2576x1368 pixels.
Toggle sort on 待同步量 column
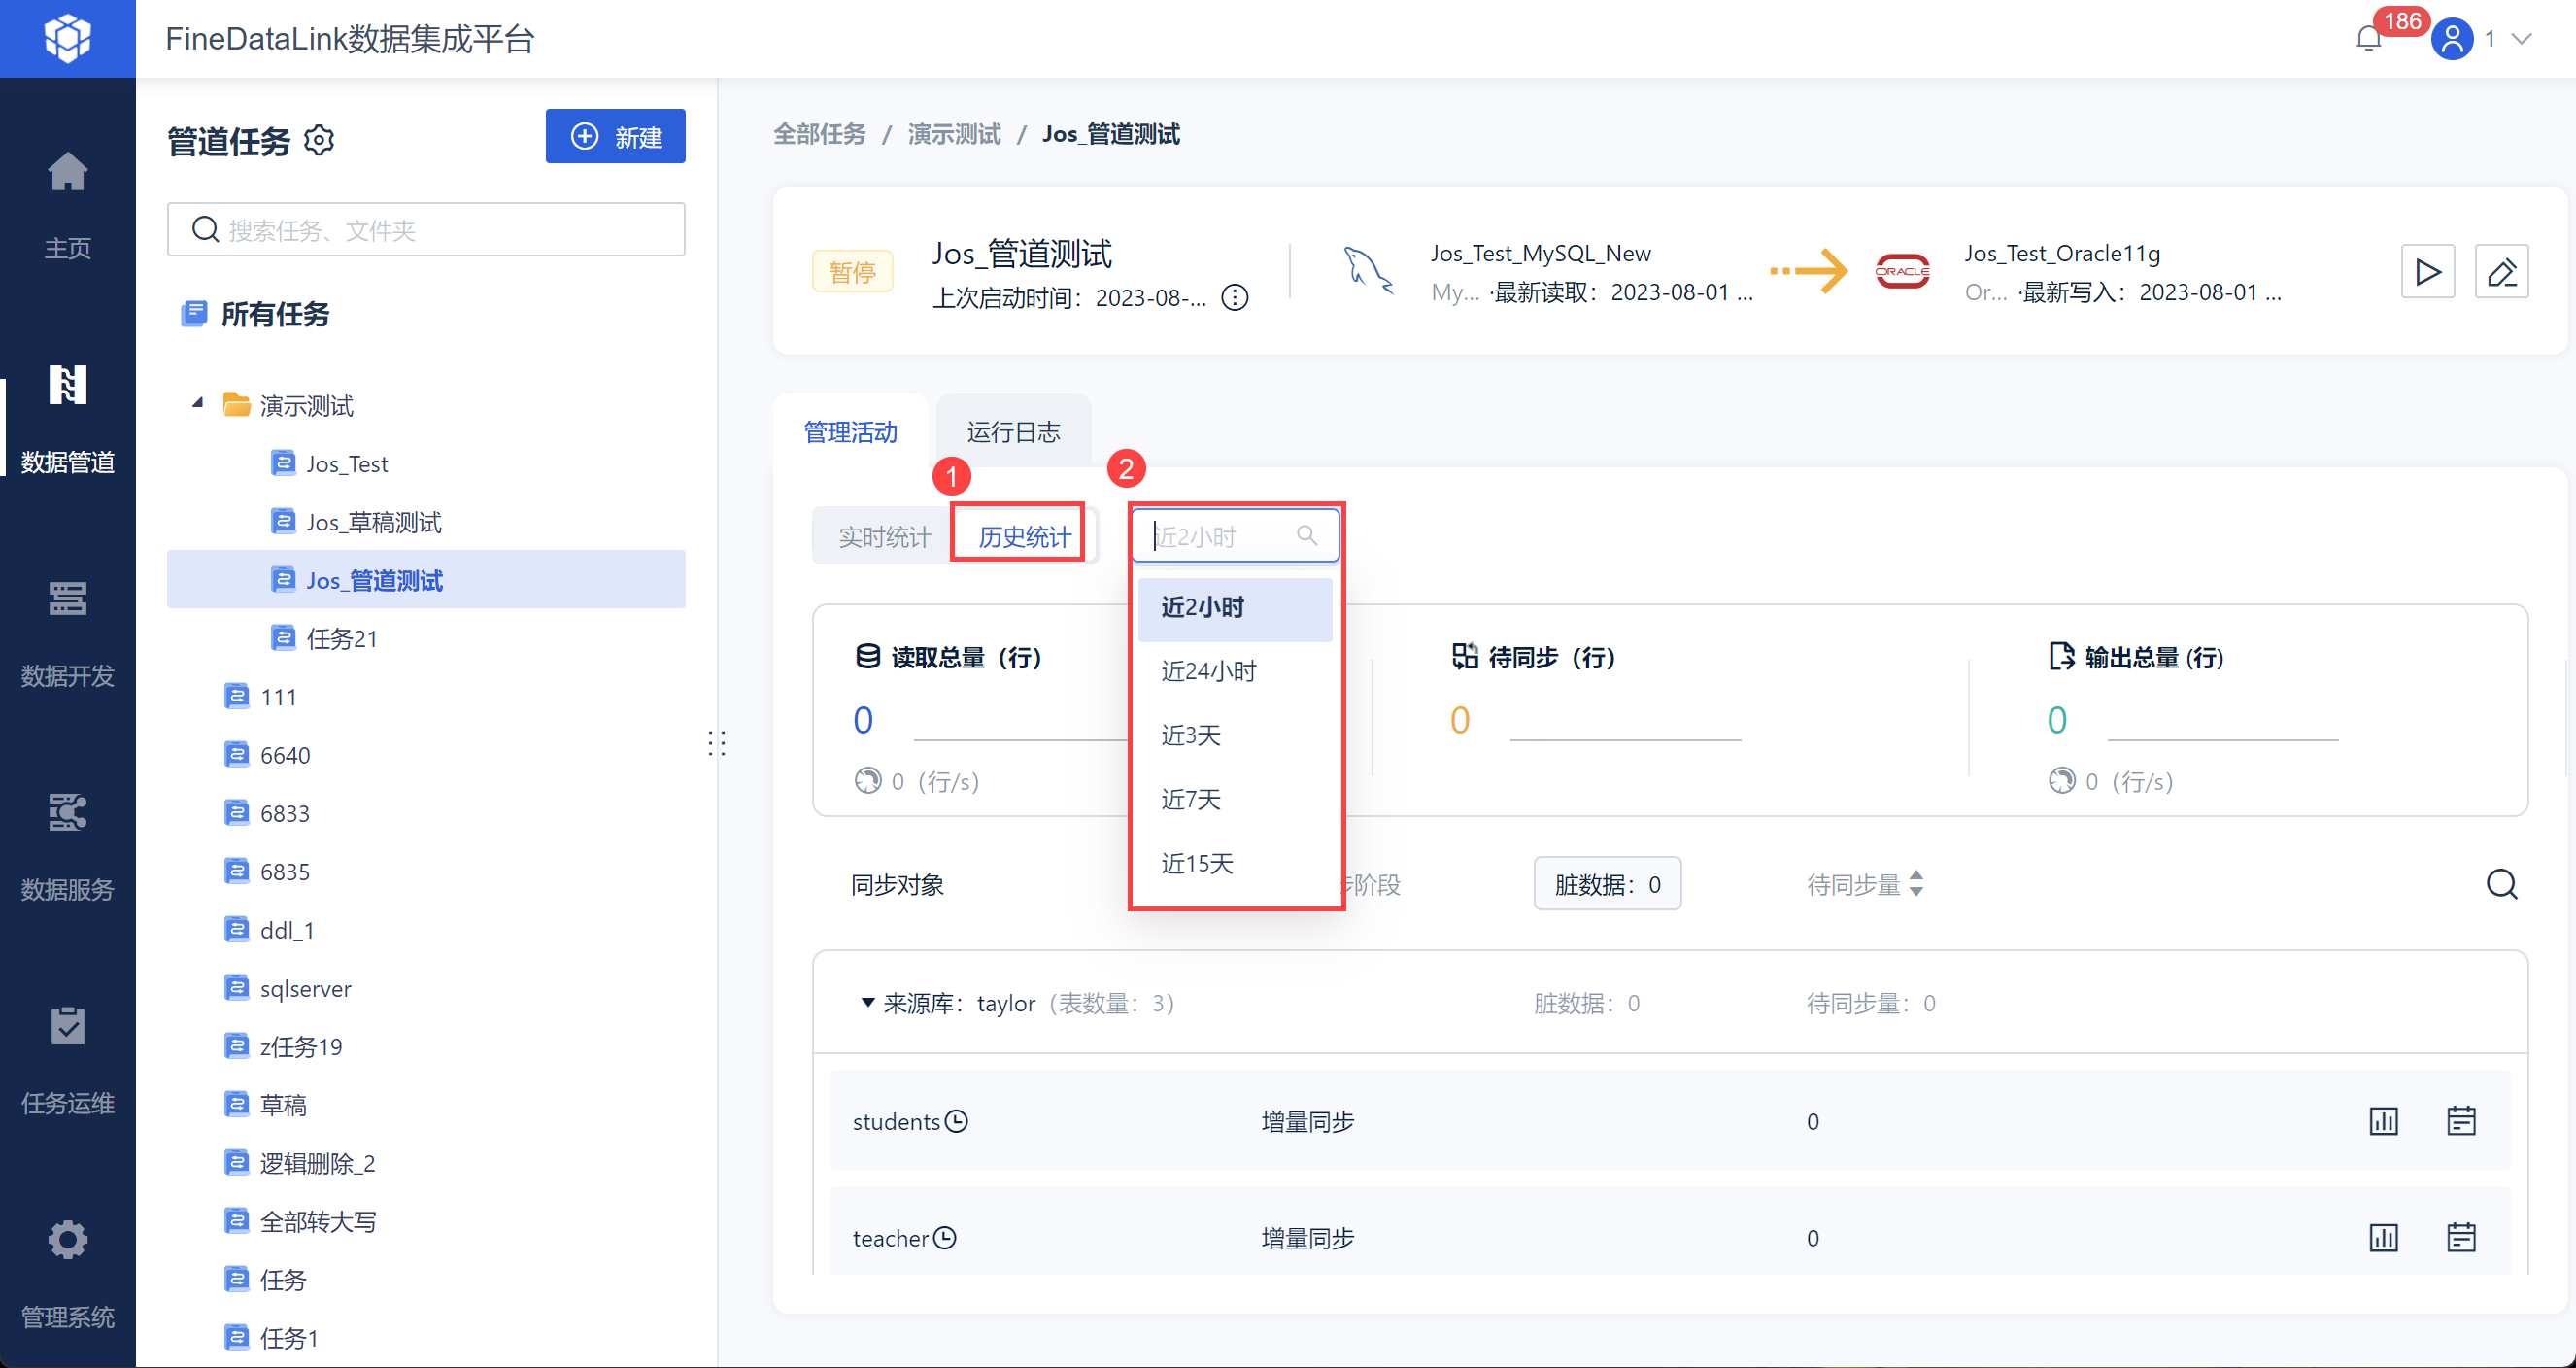pos(1915,884)
